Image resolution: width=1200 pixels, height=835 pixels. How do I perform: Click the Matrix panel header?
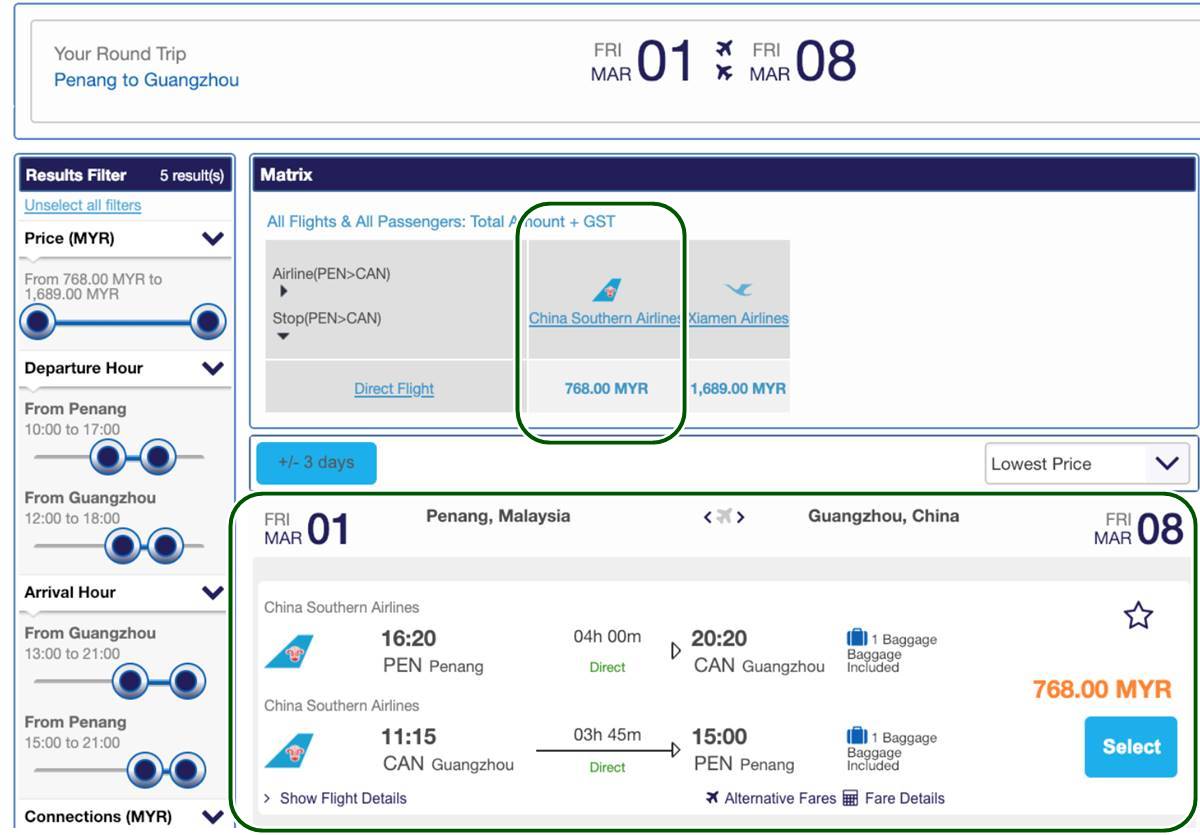724,175
